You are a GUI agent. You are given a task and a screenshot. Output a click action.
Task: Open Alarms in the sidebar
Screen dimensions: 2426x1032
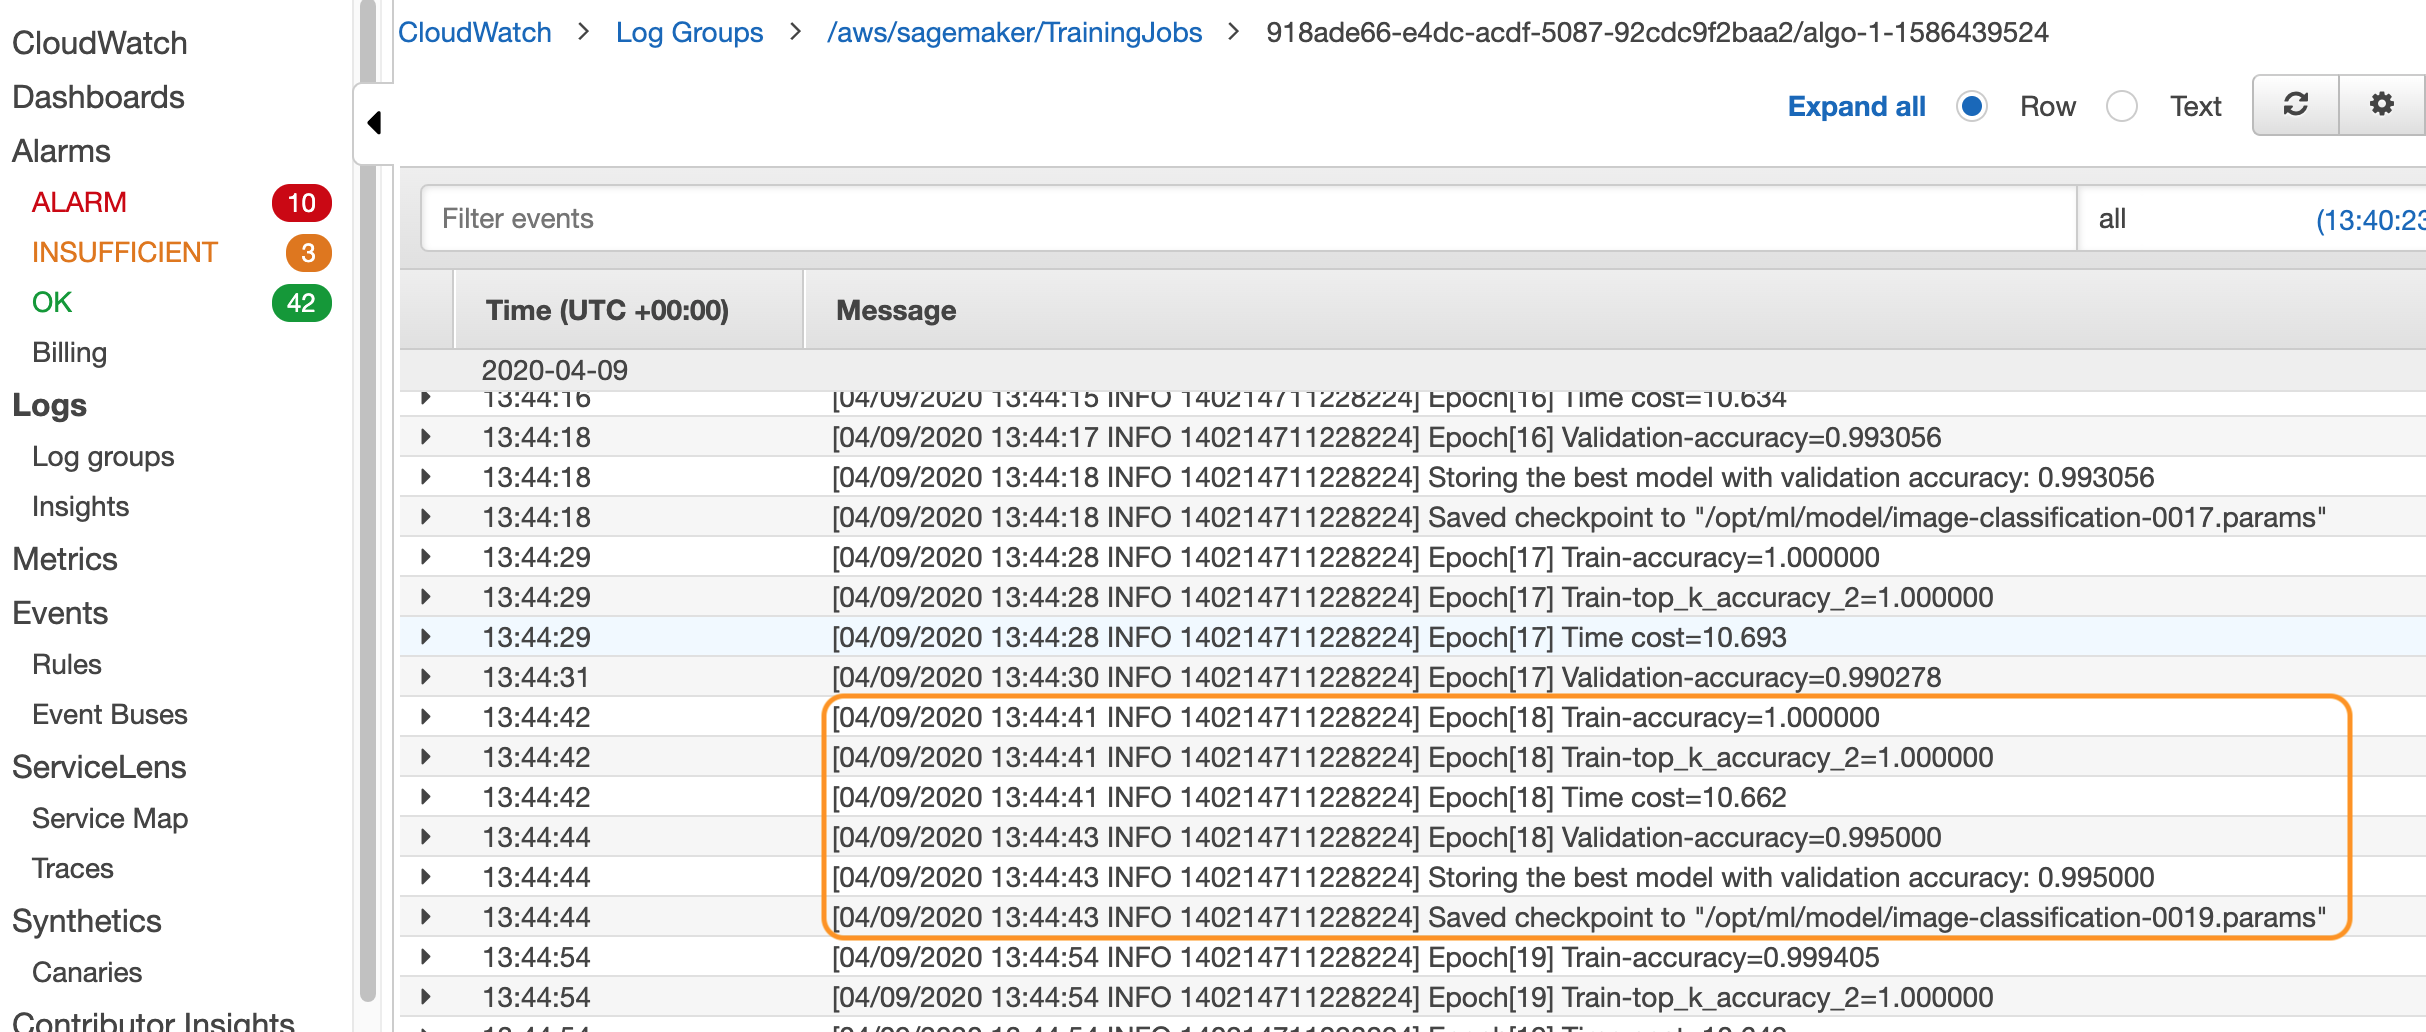61,151
